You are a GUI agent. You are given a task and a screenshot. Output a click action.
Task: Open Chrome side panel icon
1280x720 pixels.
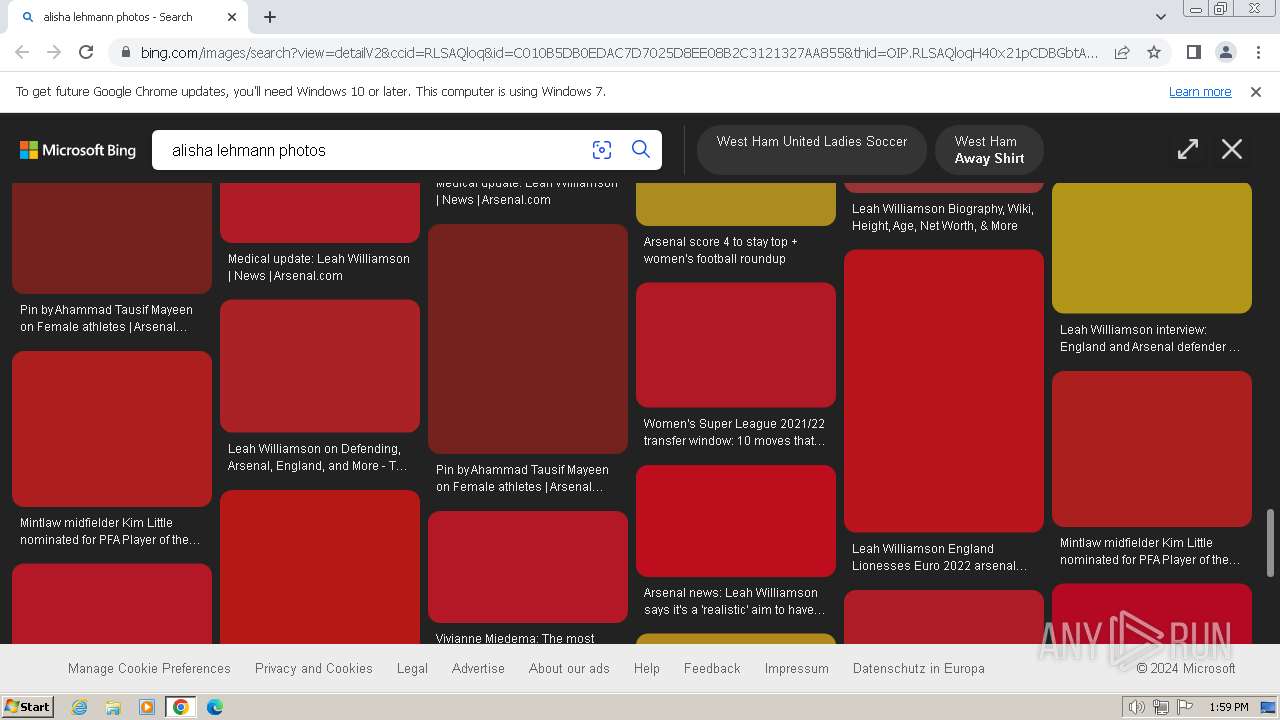tap(1193, 52)
